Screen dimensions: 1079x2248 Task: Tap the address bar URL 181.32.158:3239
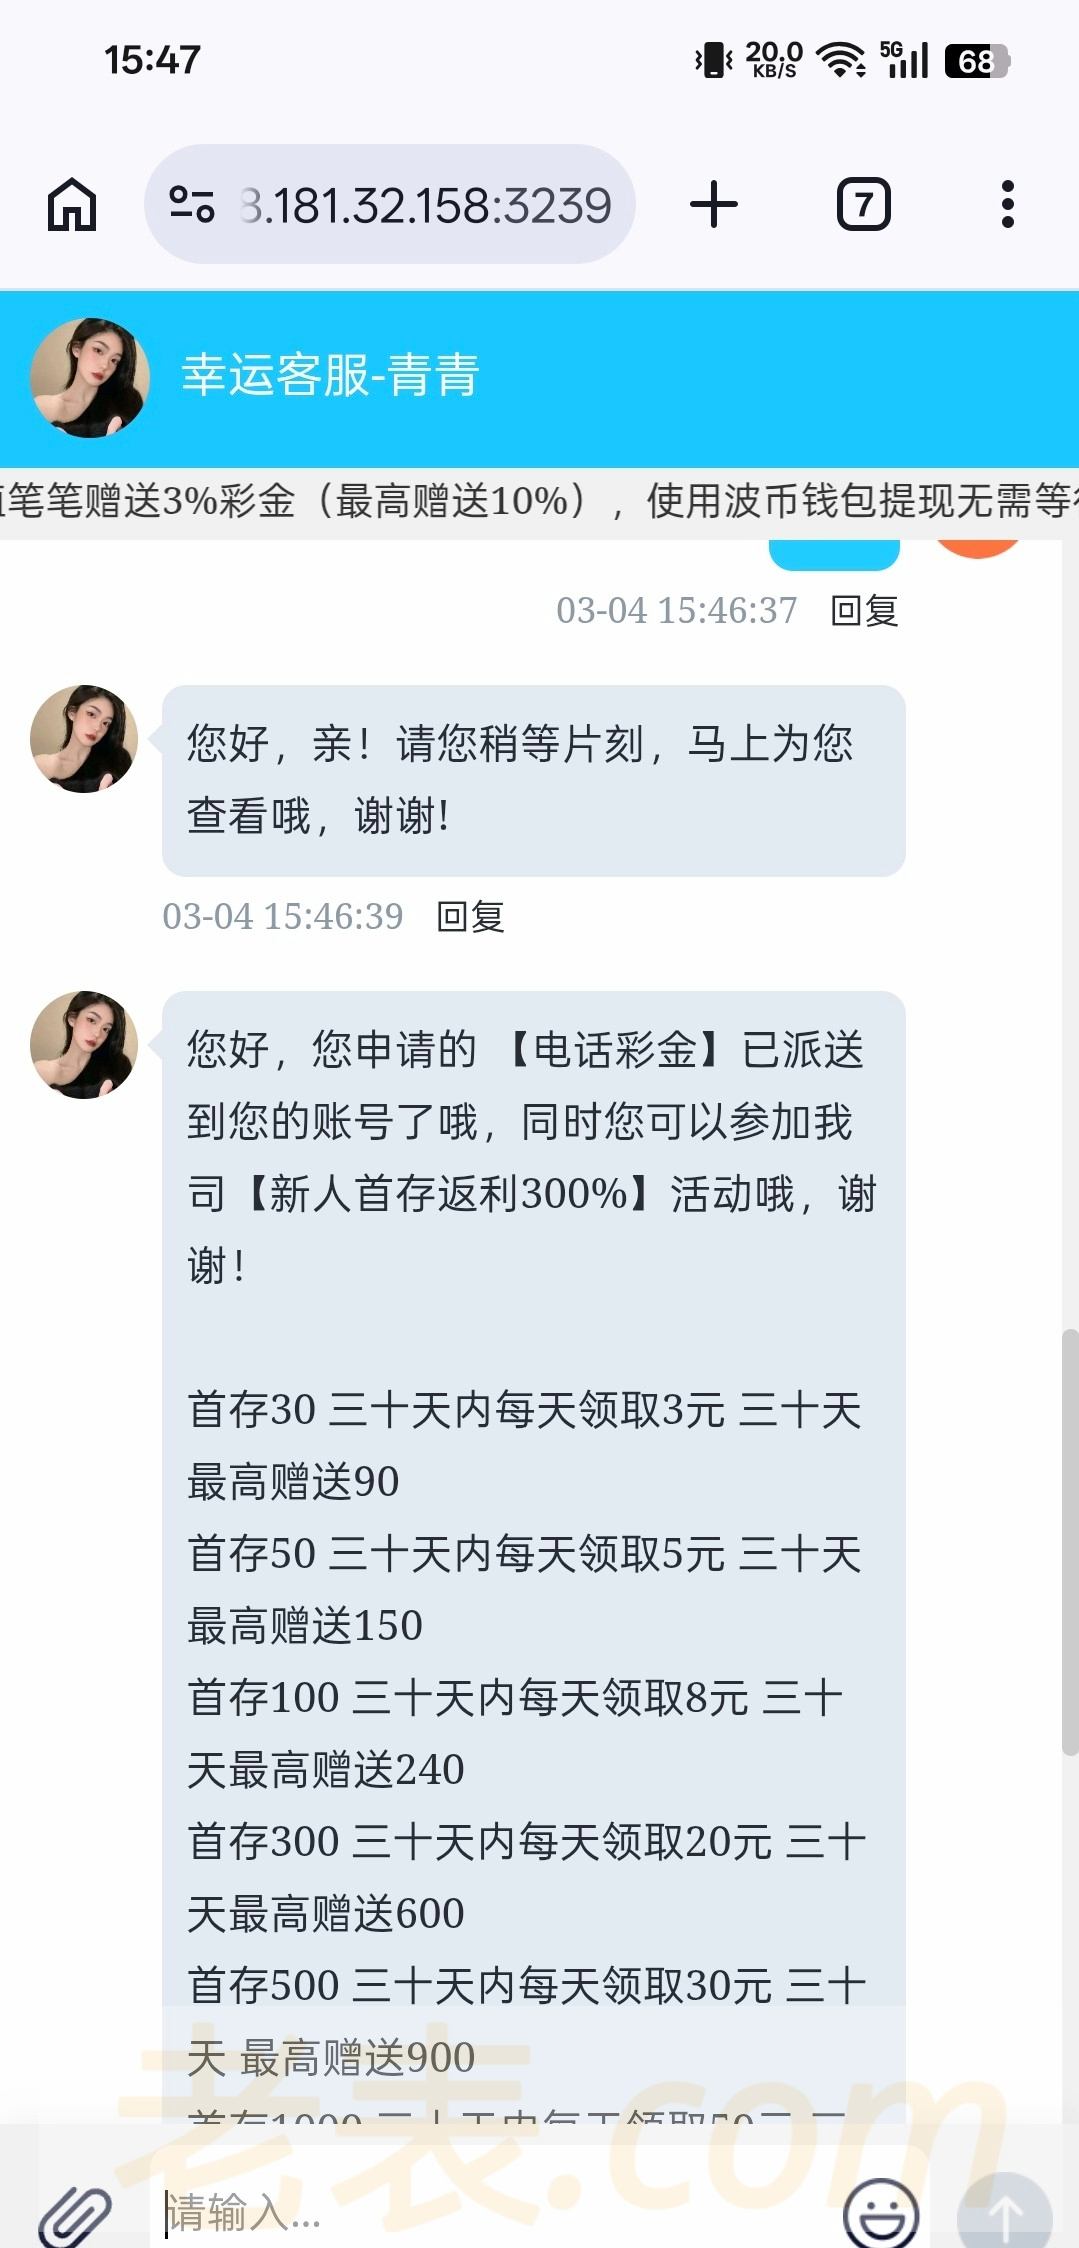[425, 205]
